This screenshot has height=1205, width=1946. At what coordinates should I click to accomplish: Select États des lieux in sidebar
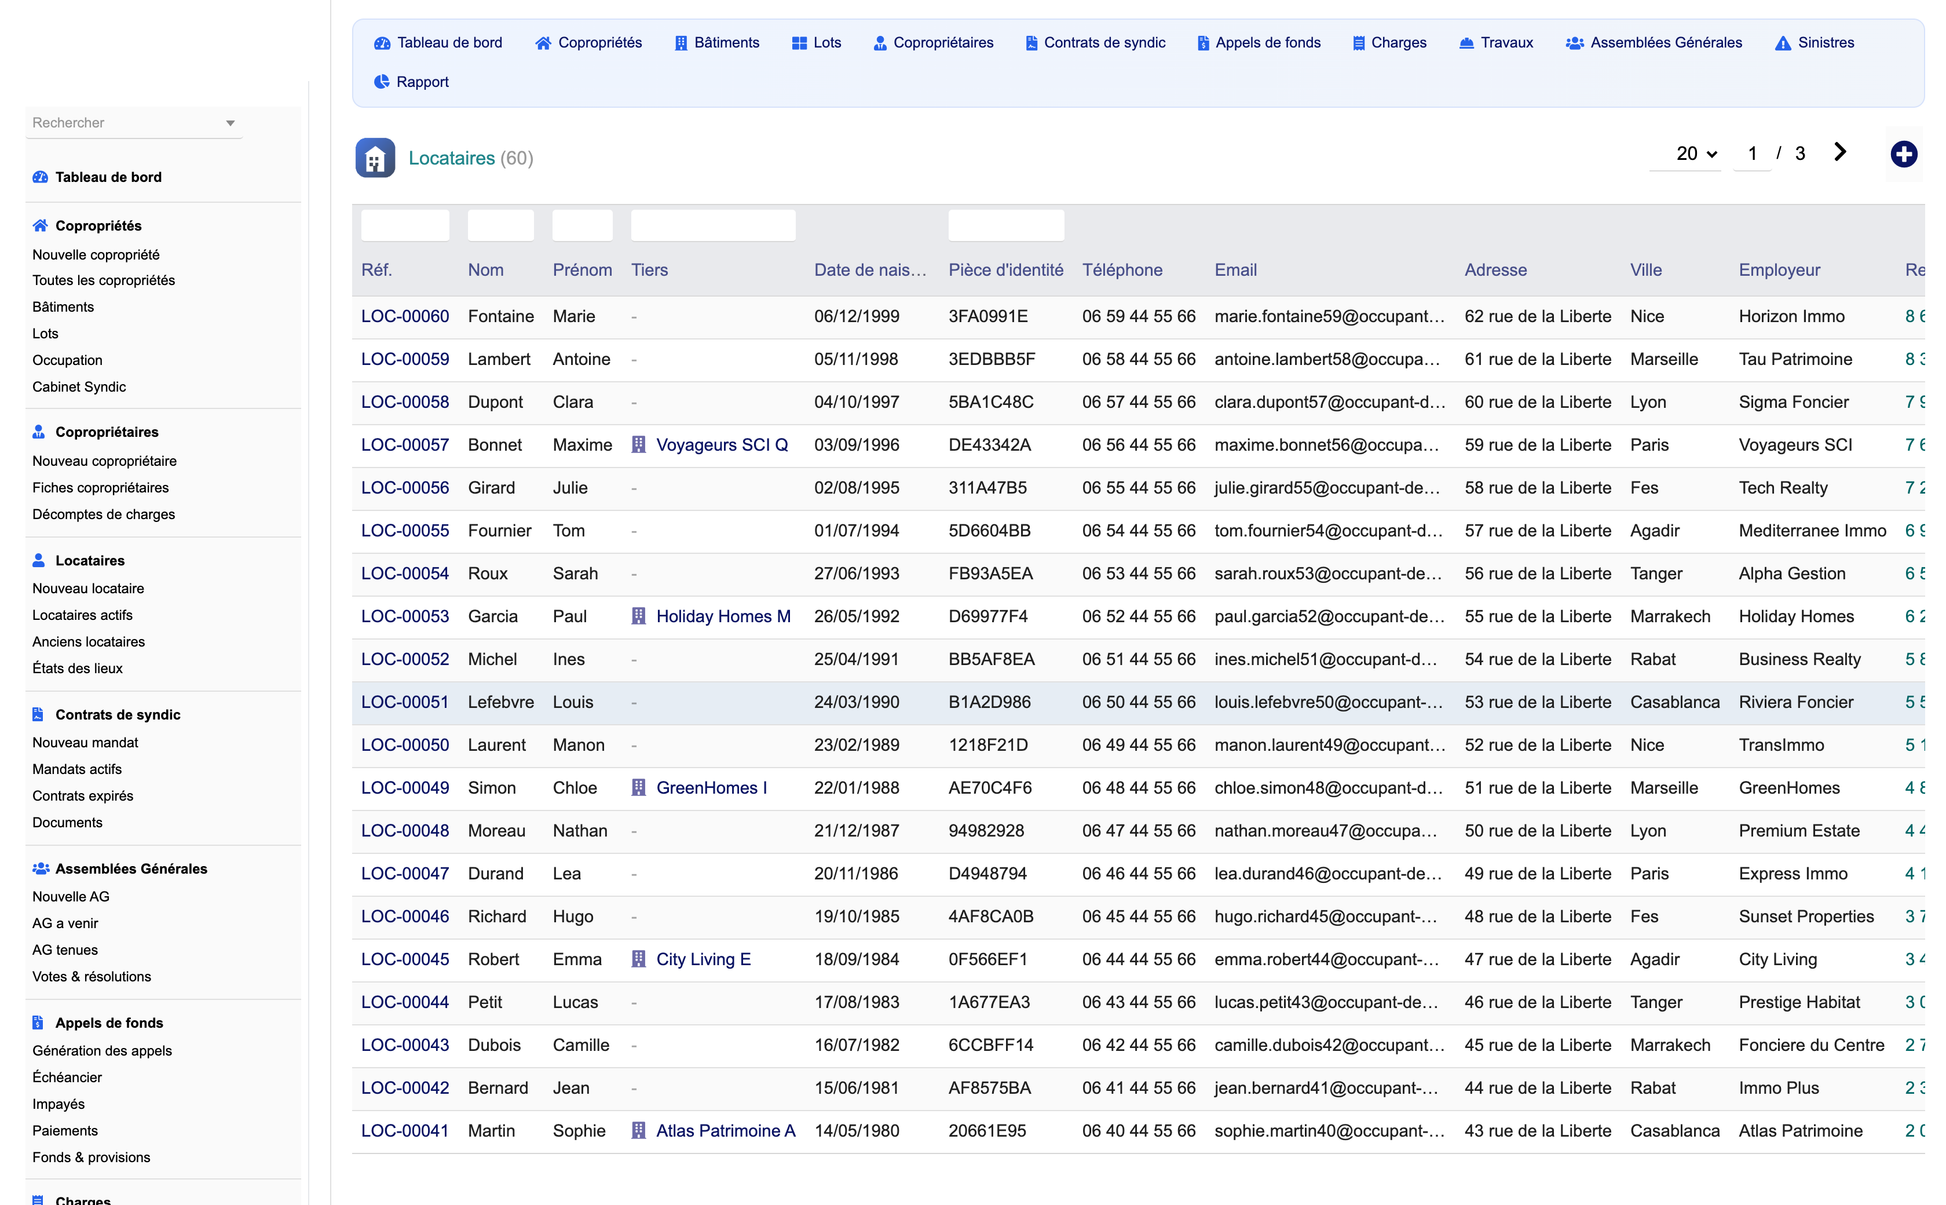(77, 669)
